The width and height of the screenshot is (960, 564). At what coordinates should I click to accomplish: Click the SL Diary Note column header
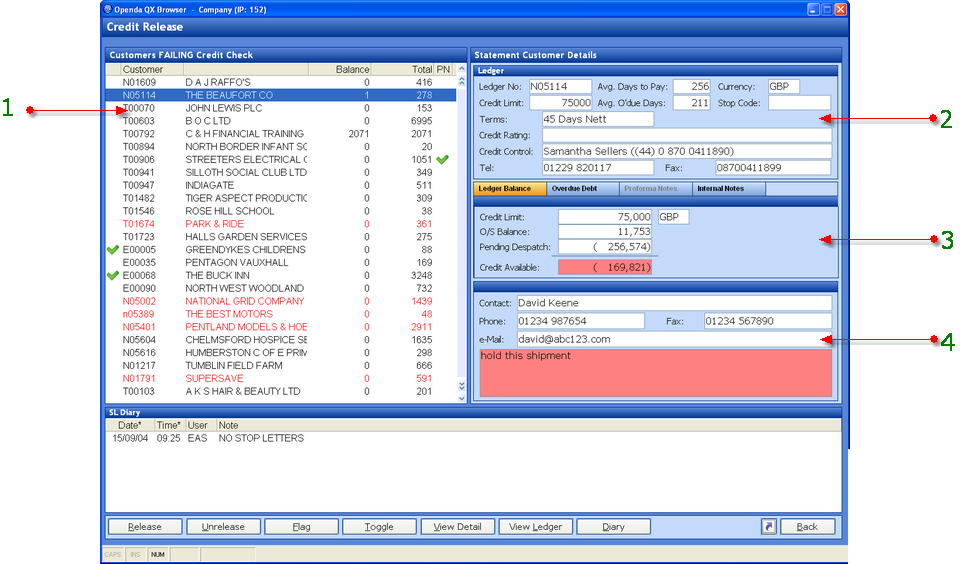pyautogui.click(x=528, y=425)
